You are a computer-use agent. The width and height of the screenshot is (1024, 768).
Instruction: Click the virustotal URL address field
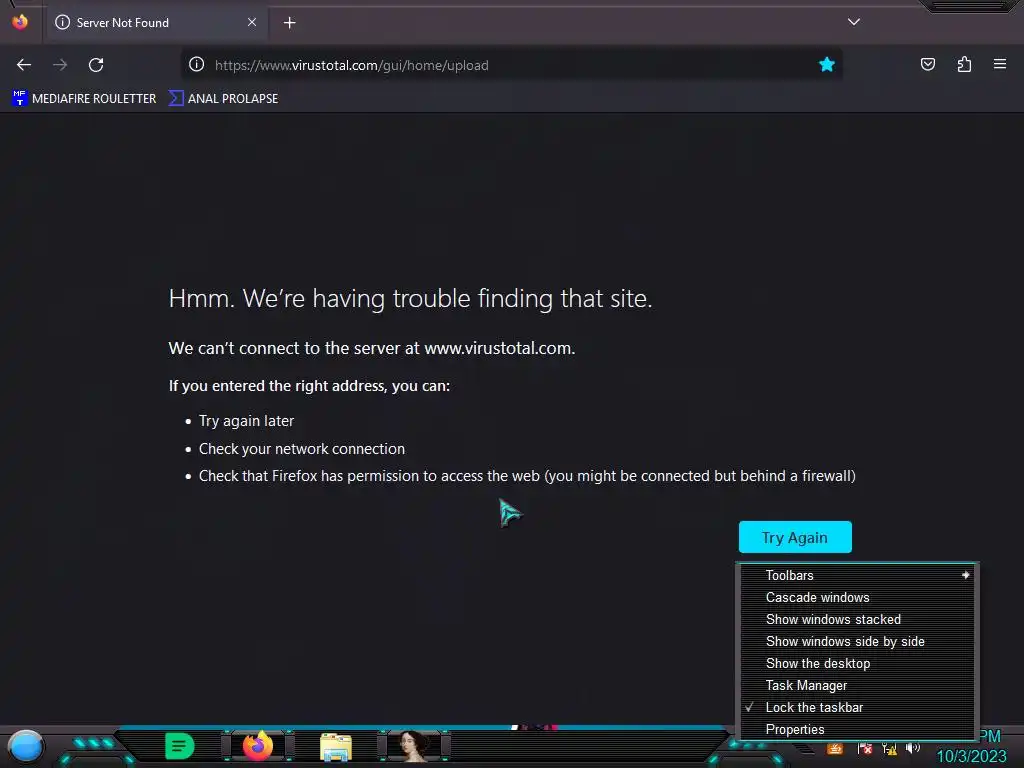pos(509,65)
